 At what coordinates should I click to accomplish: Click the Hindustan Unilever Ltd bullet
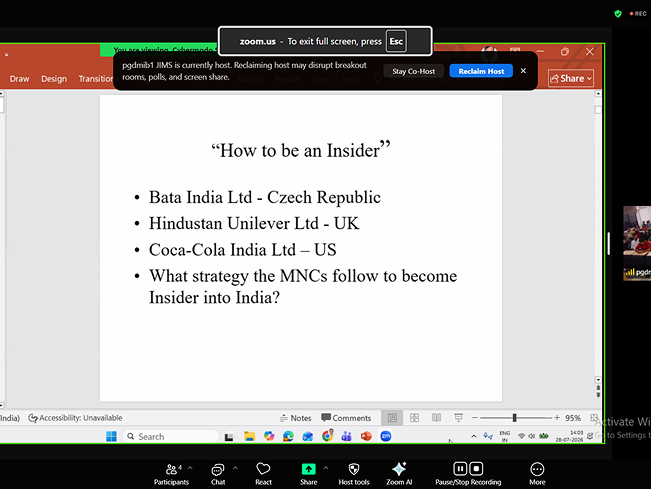click(x=254, y=223)
